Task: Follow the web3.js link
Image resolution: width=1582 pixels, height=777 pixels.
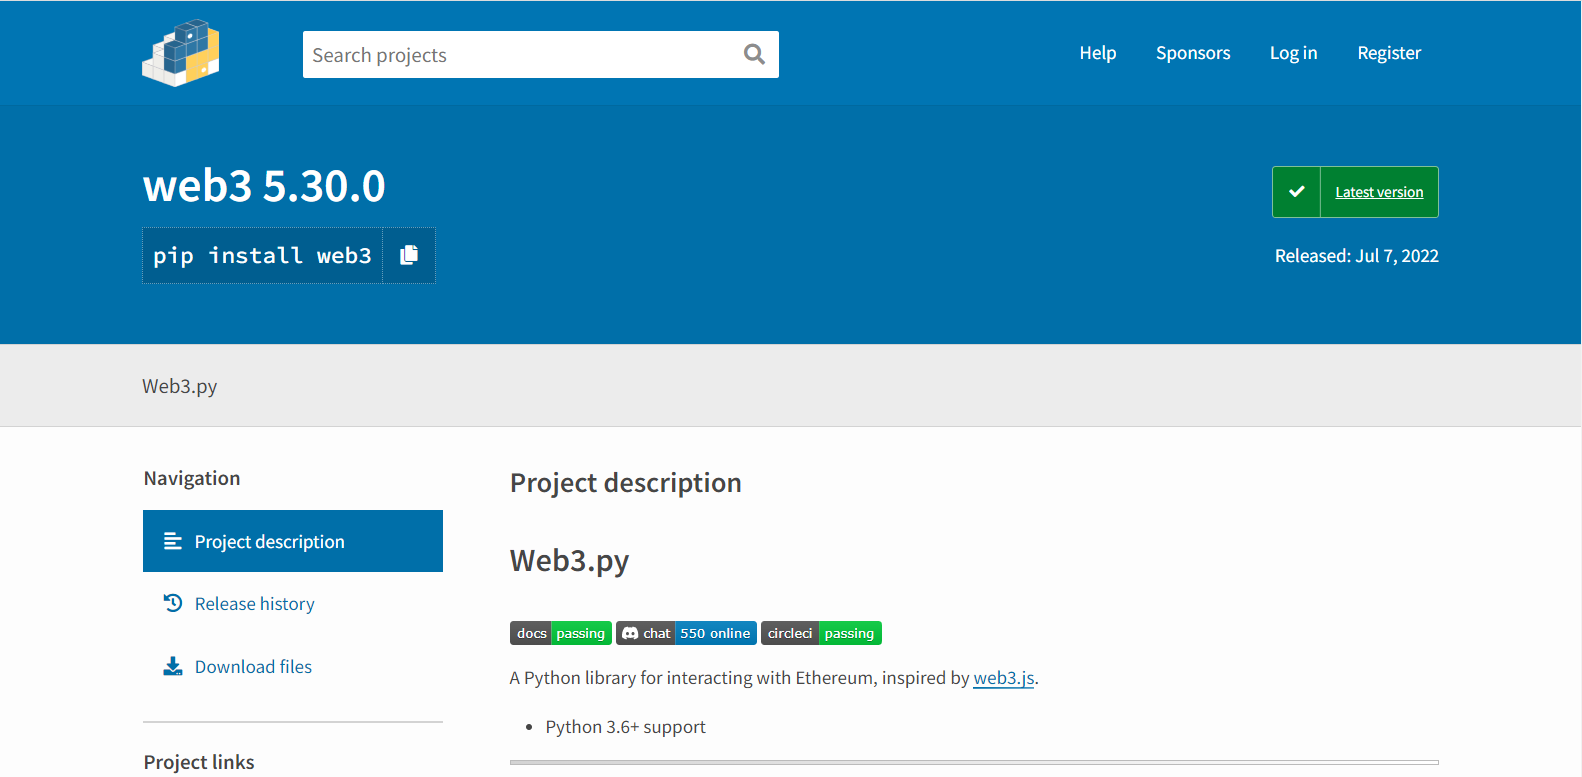Action: click(x=1004, y=678)
